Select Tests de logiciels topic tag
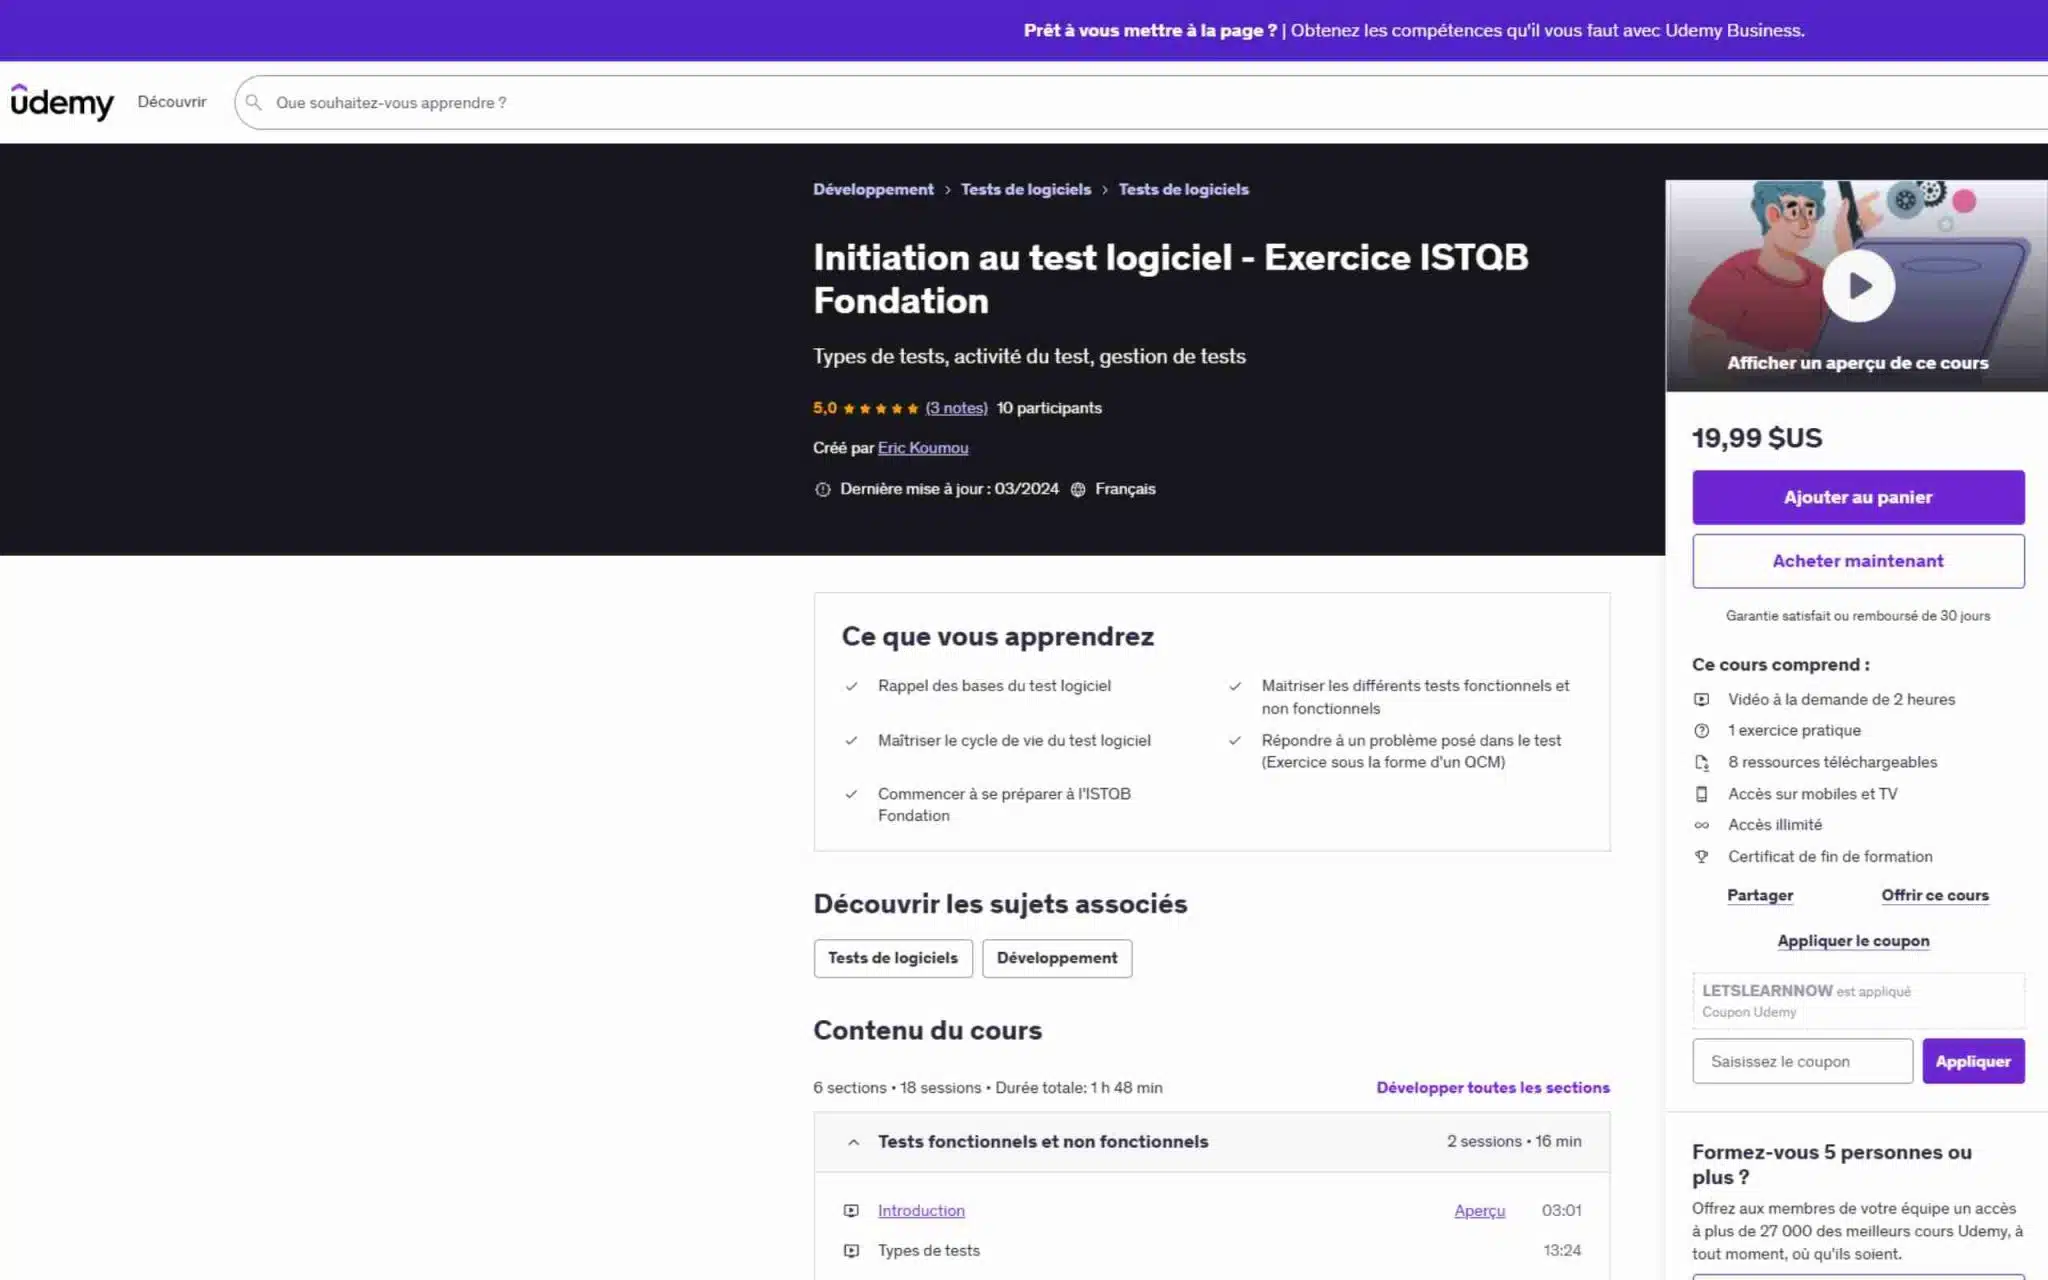The width and height of the screenshot is (2048, 1280). [x=893, y=958]
